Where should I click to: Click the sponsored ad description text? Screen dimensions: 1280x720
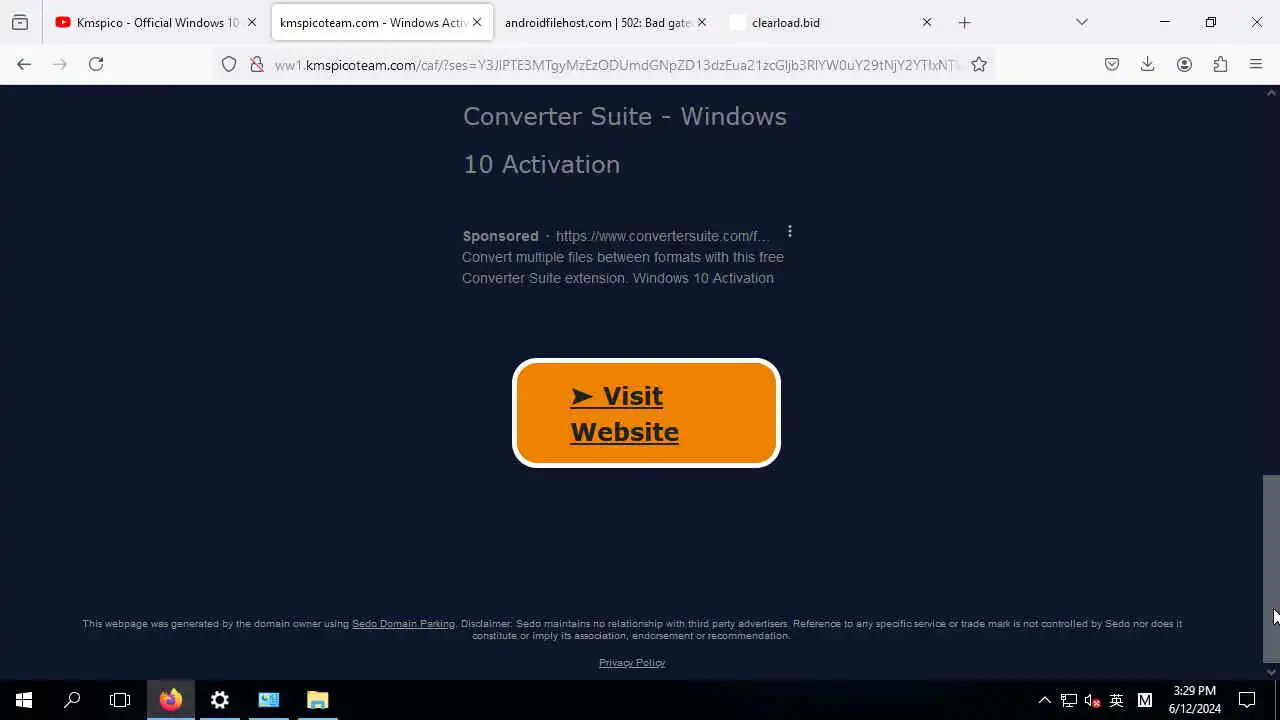pyautogui.click(x=623, y=268)
